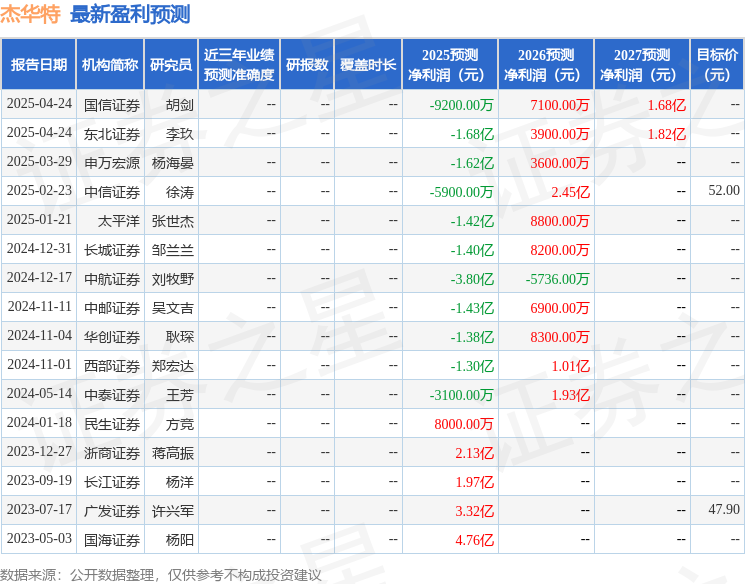Click the 近三年业绩预测准确度 header

tap(239, 65)
